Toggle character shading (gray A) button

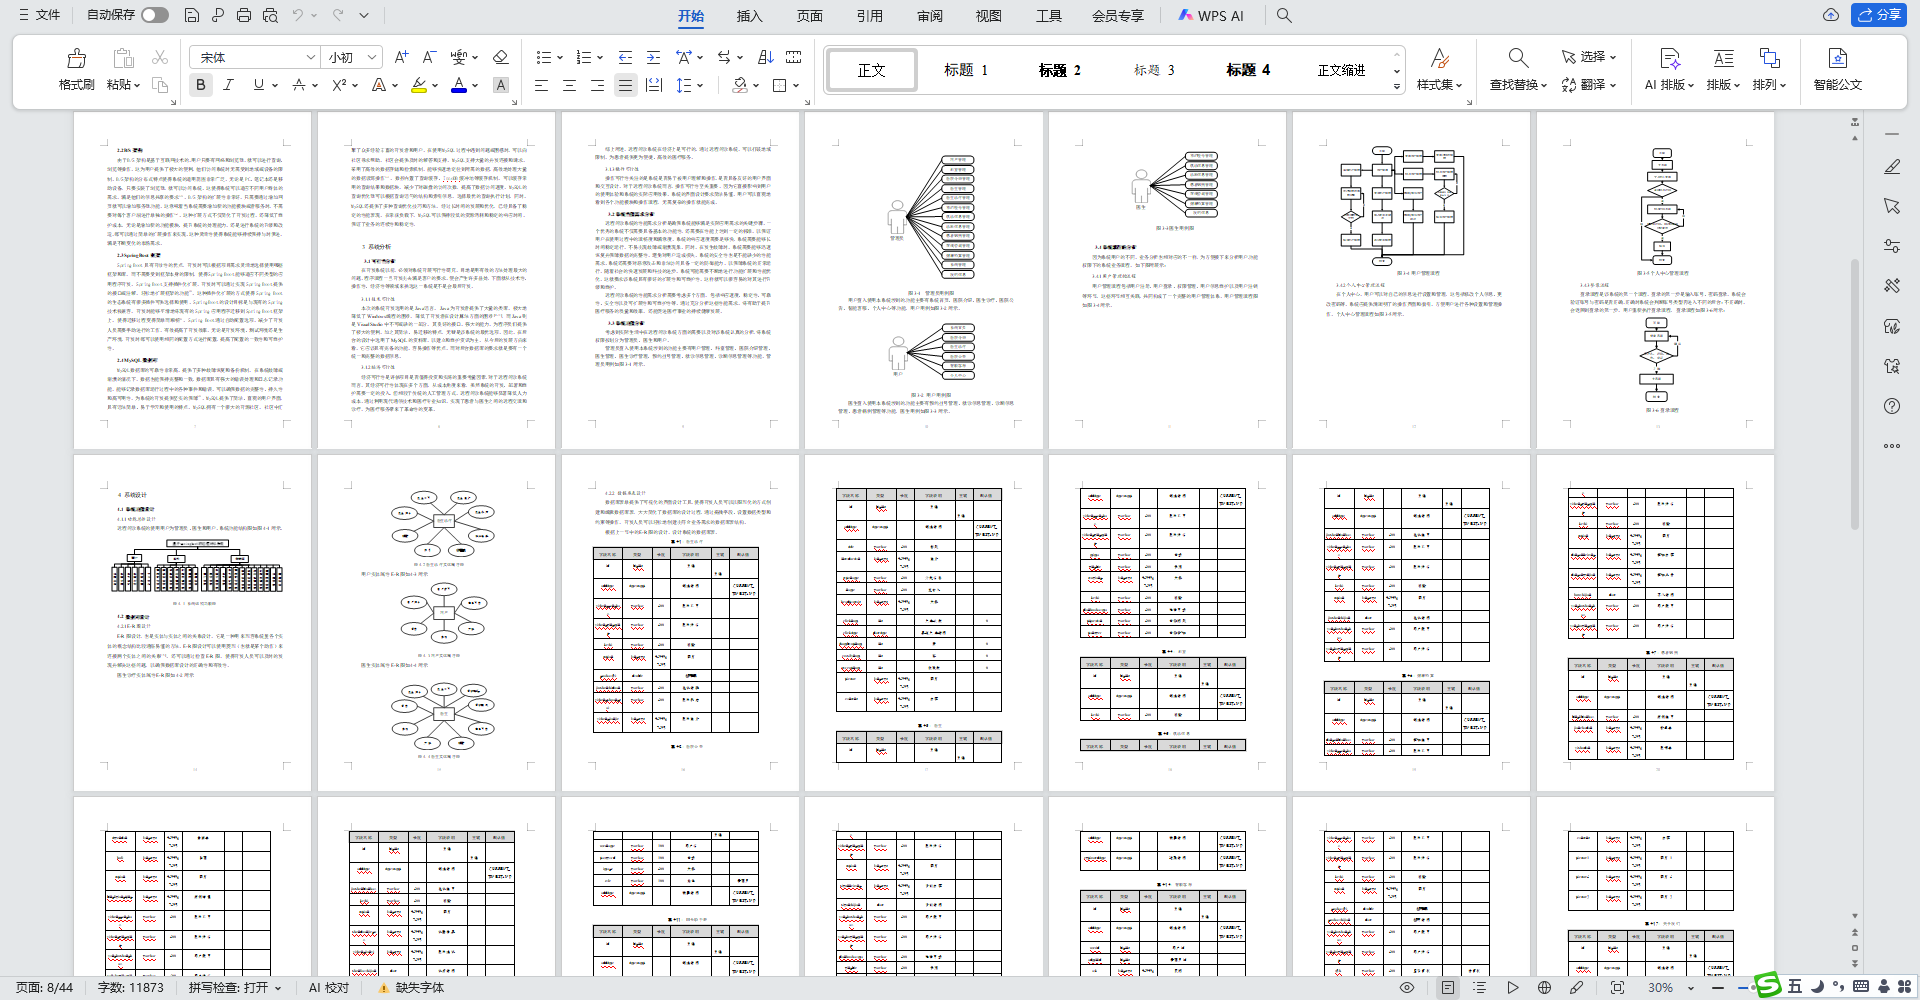tap(501, 85)
